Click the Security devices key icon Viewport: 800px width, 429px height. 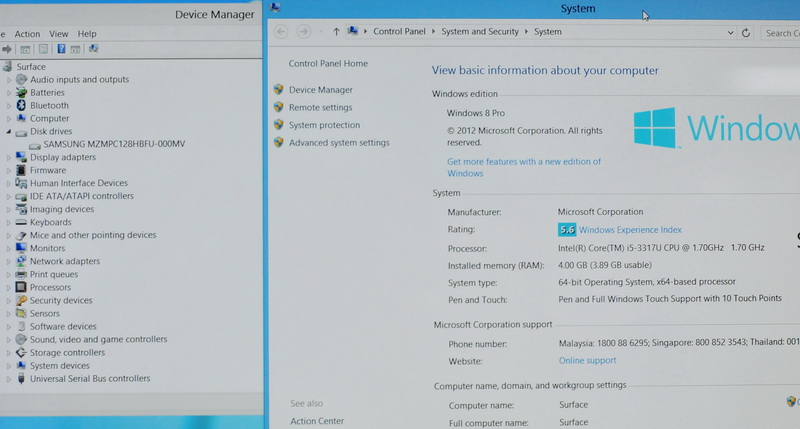tap(21, 300)
